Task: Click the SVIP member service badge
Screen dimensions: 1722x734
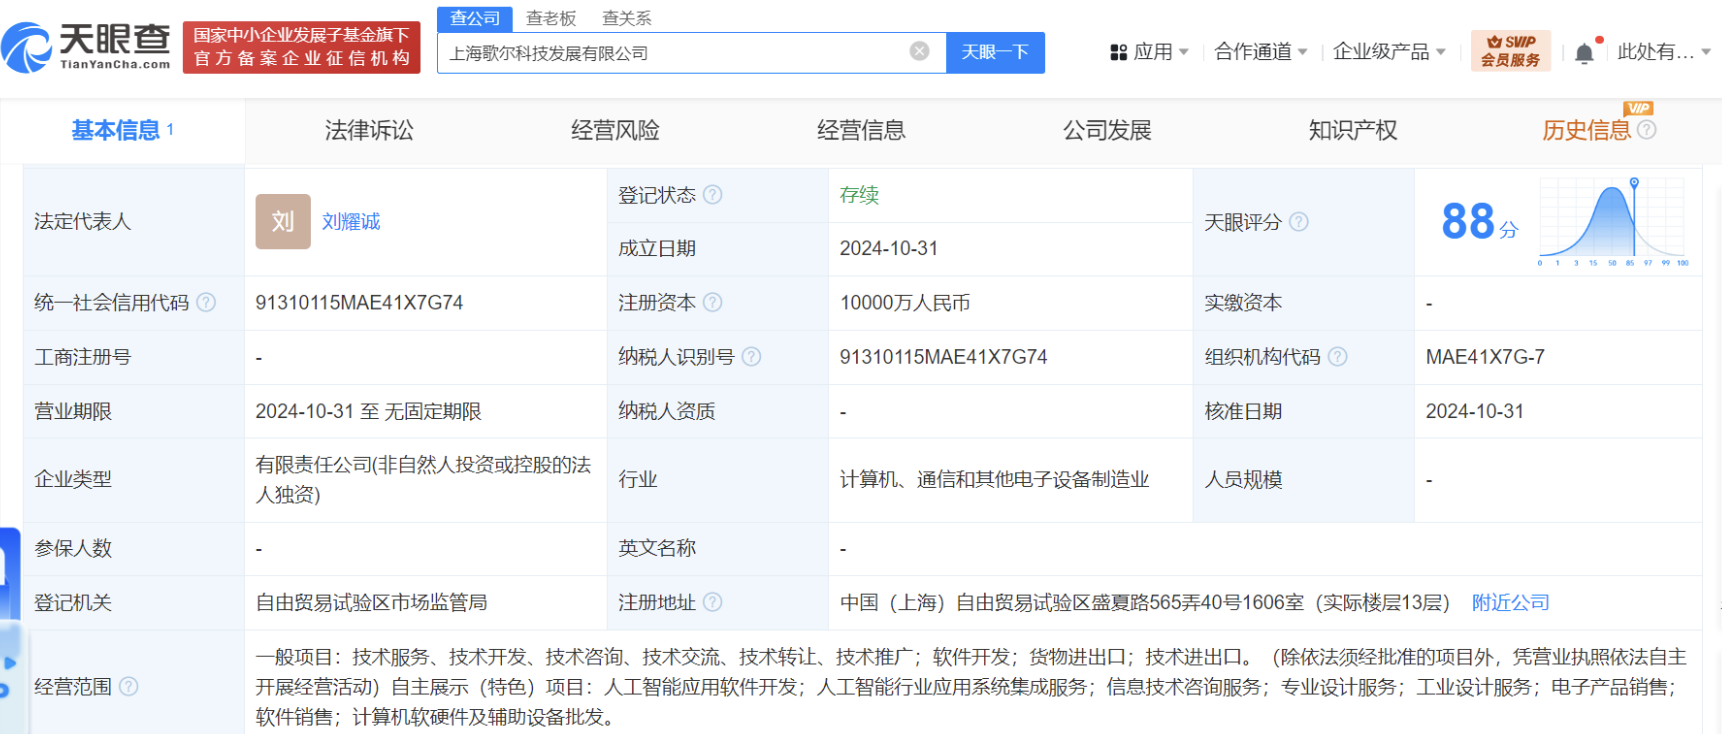Action: (1510, 51)
